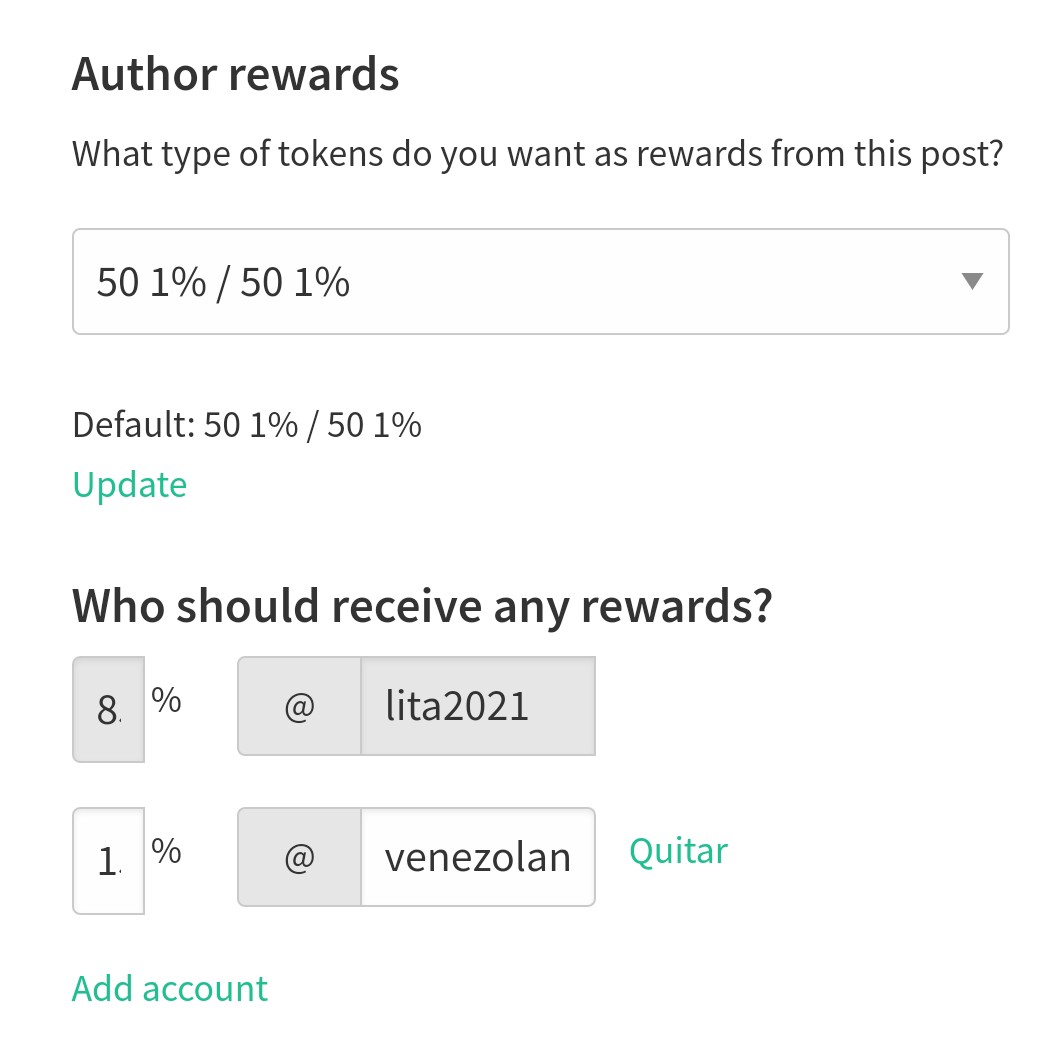Click the Update link under Default
Viewport: 1062px width, 1062px height.
[129, 485]
